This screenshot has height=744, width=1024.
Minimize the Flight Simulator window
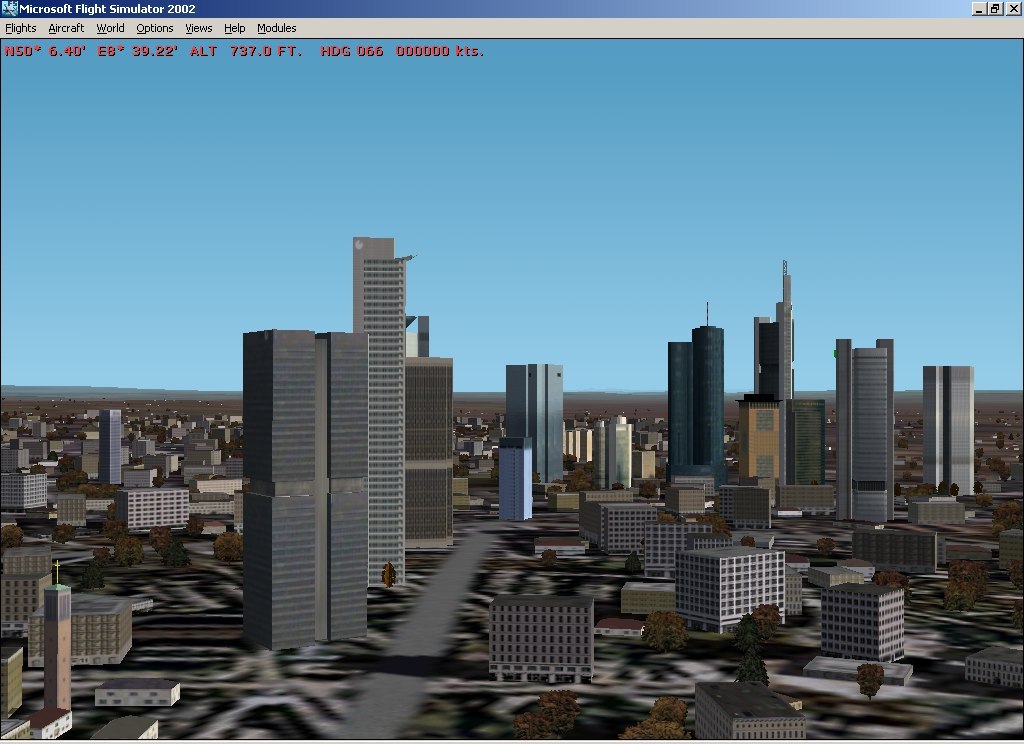tap(978, 9)
